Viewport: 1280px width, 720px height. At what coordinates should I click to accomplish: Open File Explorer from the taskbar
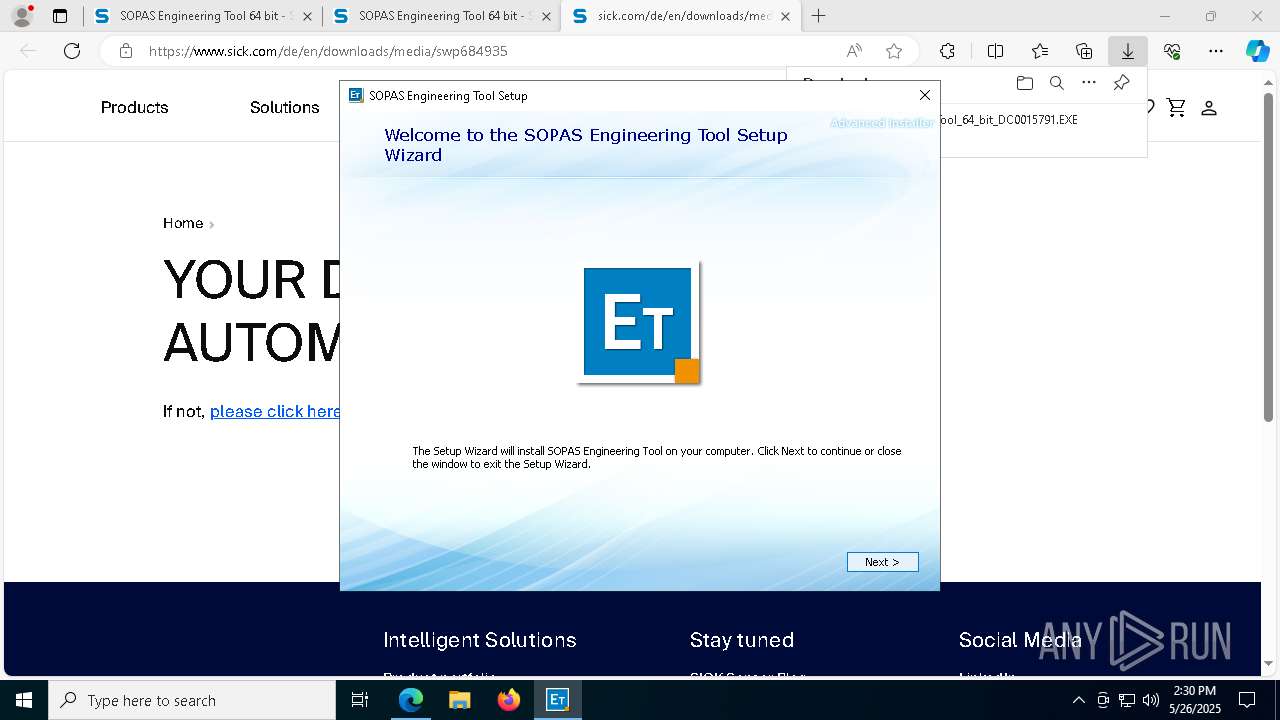(x=460, y=700)
